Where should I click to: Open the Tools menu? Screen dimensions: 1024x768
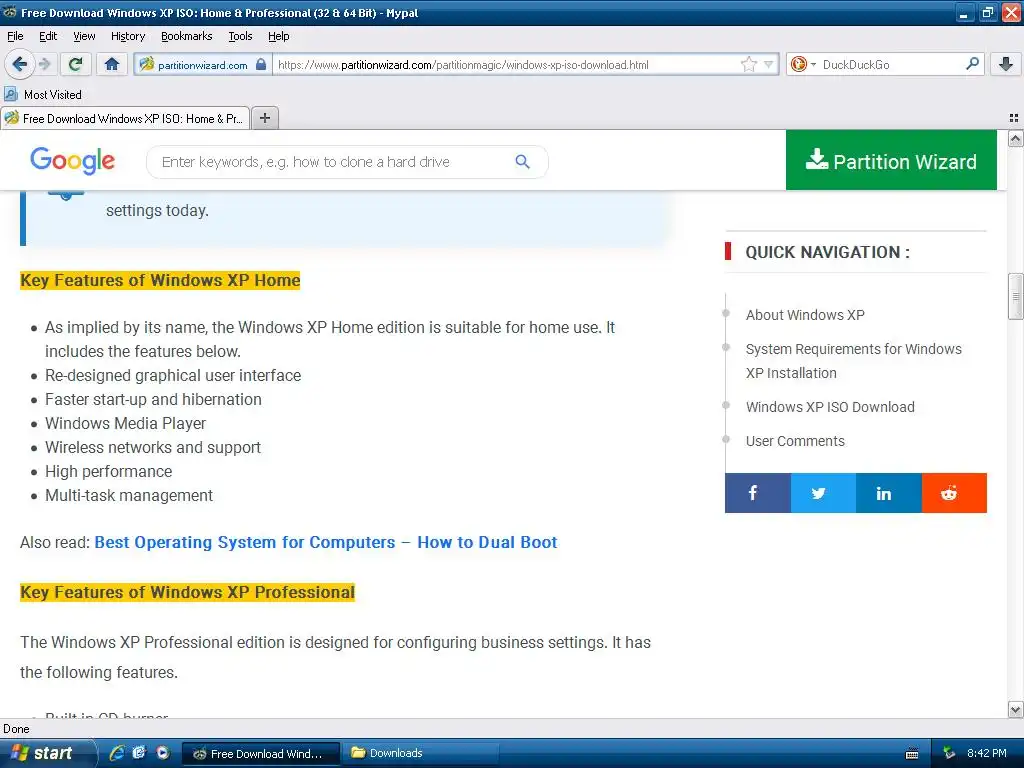240,36
